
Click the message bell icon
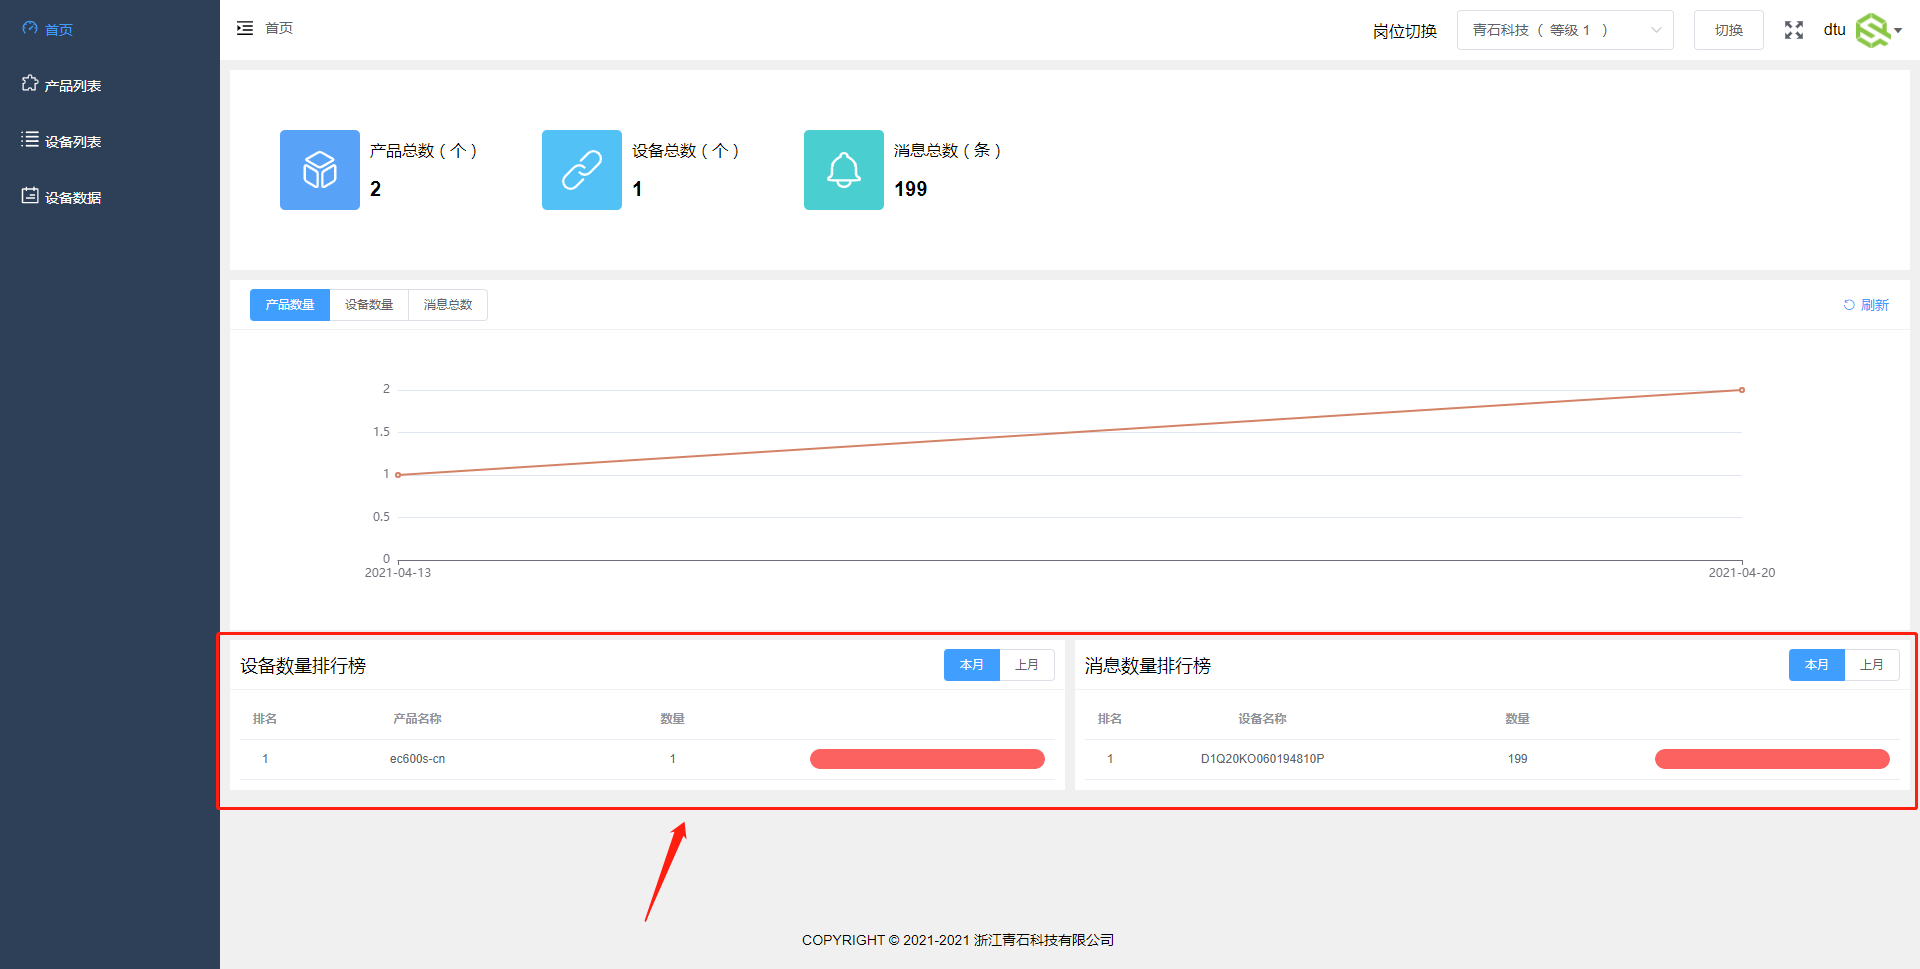(844, 170)
